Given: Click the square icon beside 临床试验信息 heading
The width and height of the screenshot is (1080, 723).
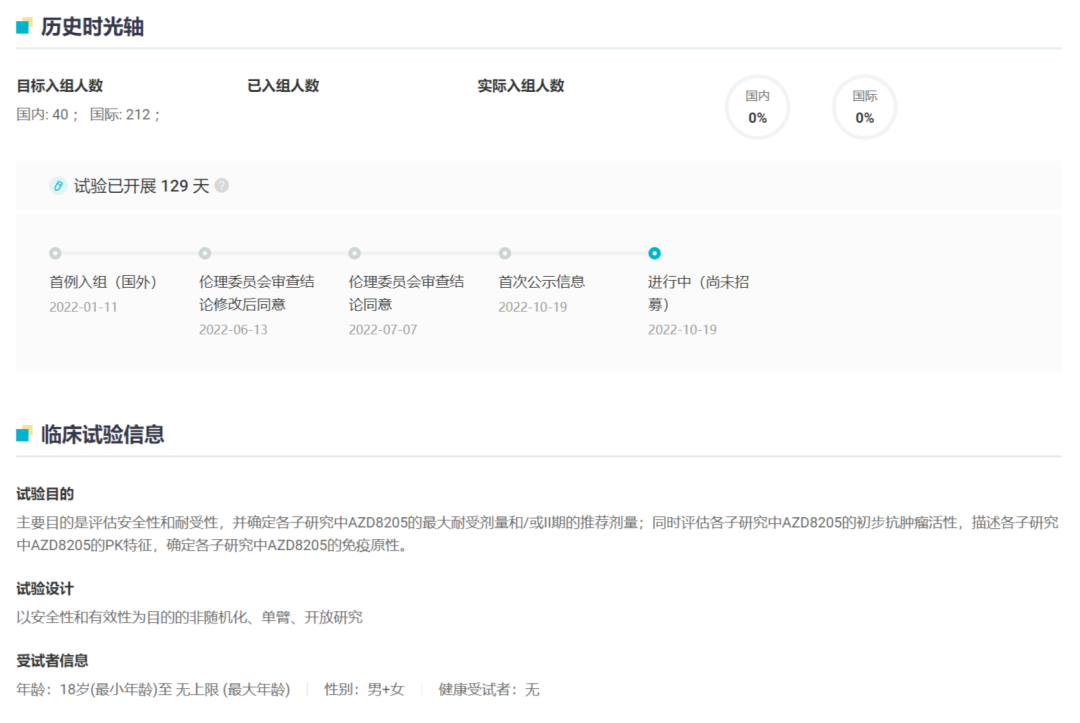Looking at the screenshot, I should pyautogui.click(x=24, y=434).
